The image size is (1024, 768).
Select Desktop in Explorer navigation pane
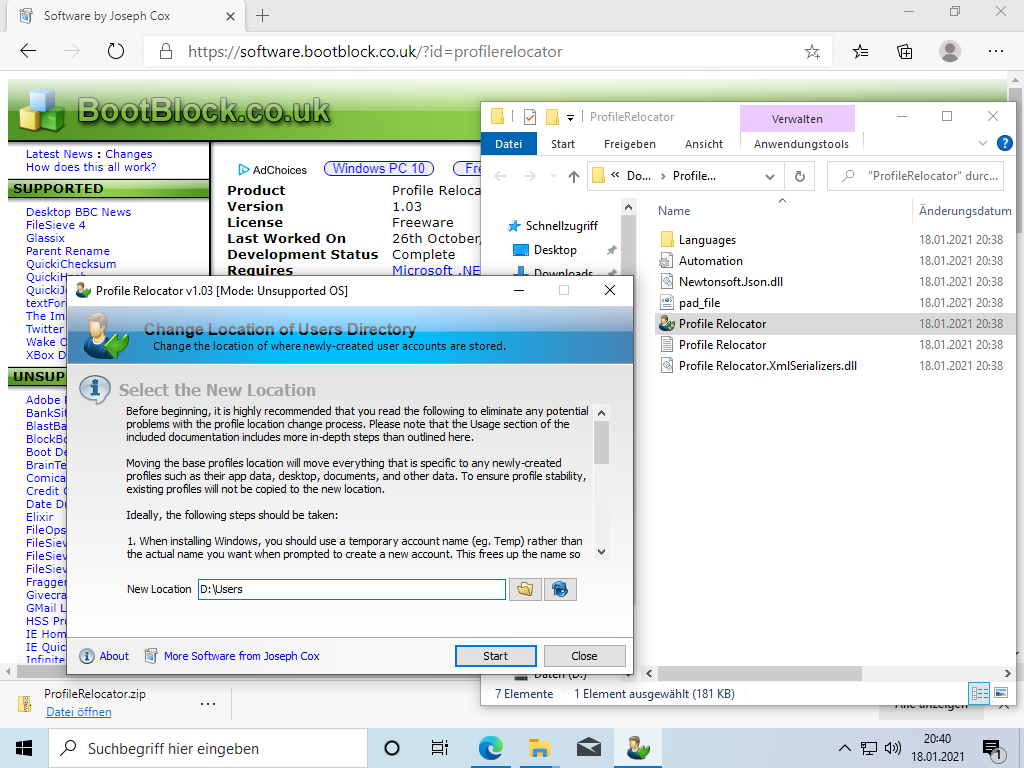[x=555, y=250]
